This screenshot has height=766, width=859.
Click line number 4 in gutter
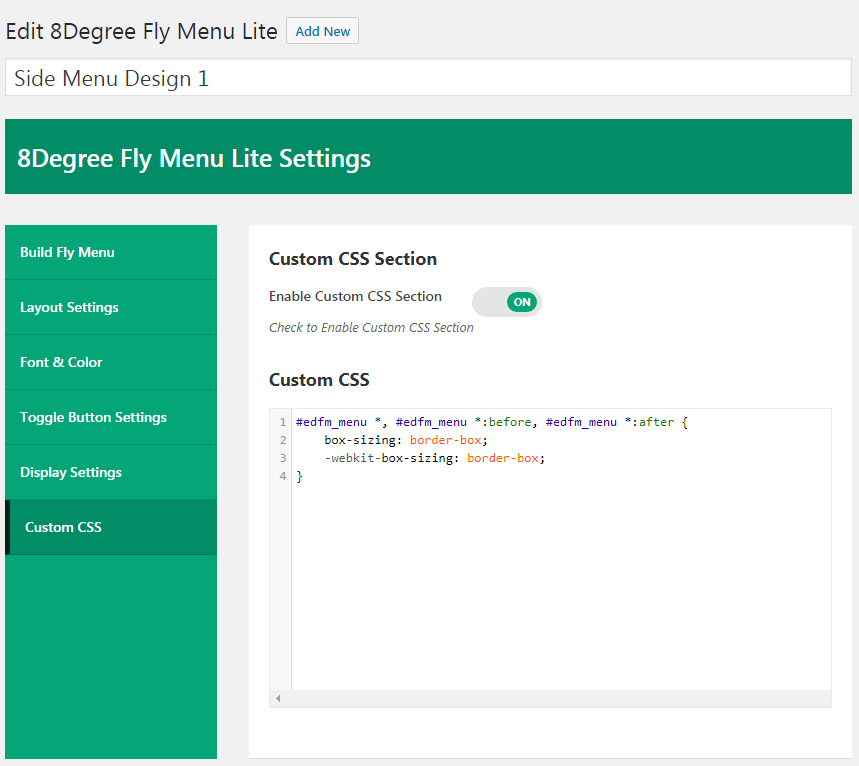pos(283,476)
